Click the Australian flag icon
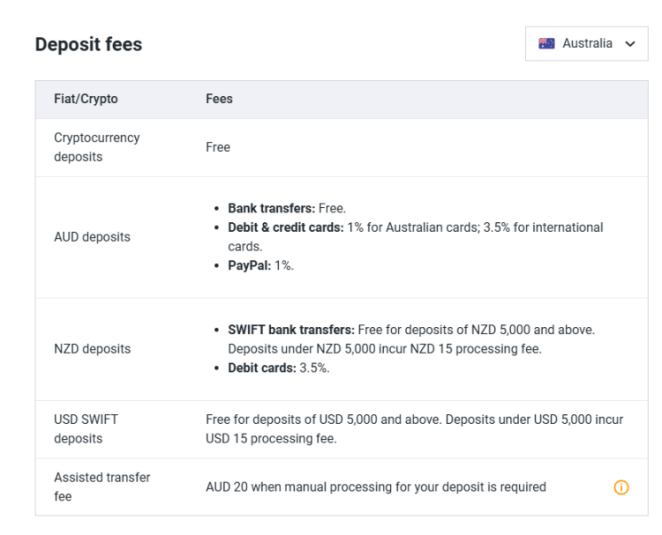This screenshot has width=662, height=535. pyautogui.click(x=546, y=43)
